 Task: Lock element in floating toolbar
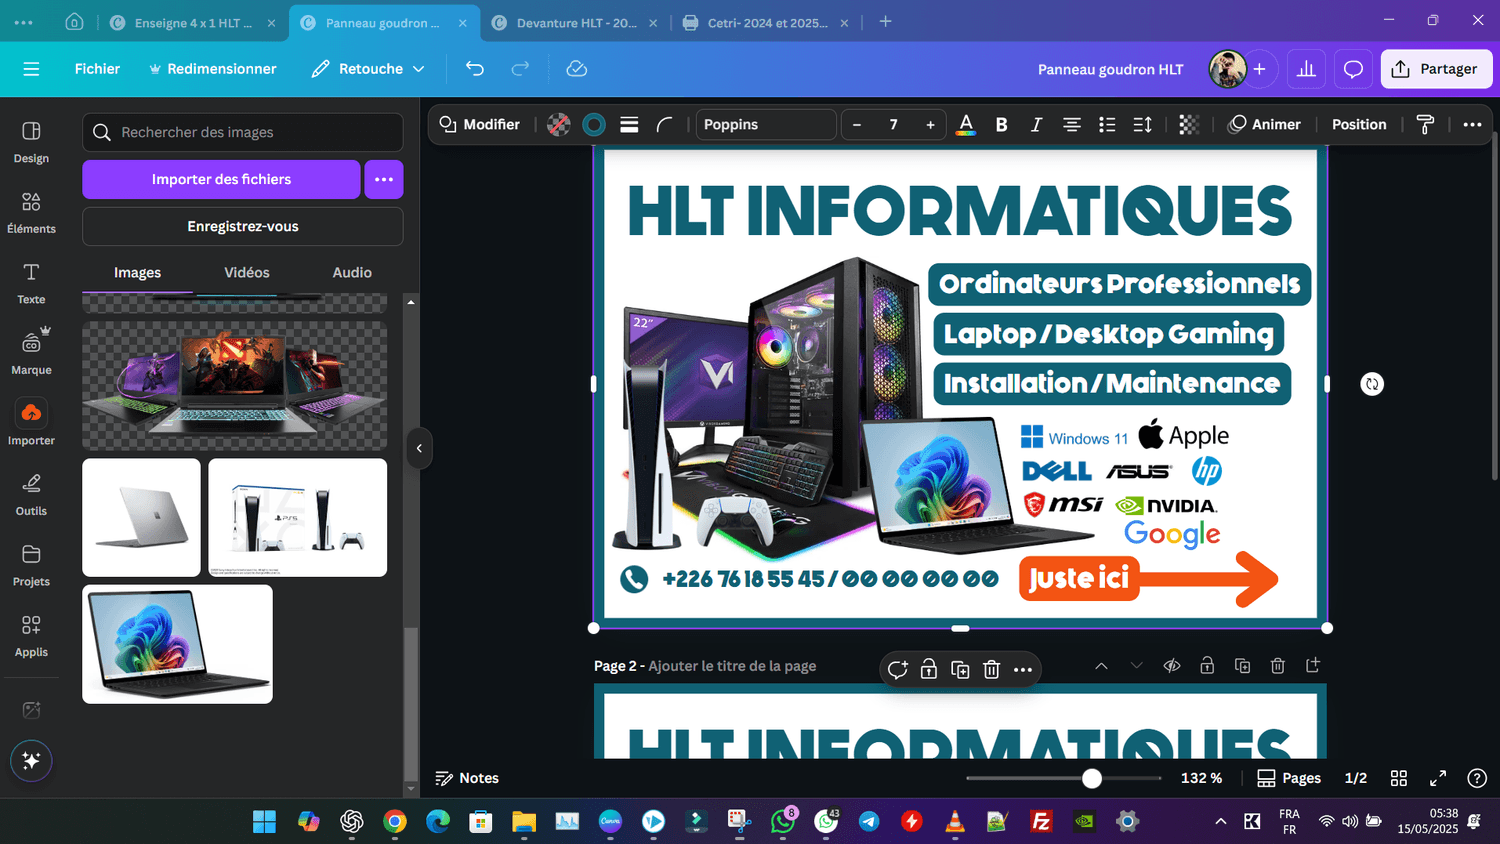pos(929,670)
